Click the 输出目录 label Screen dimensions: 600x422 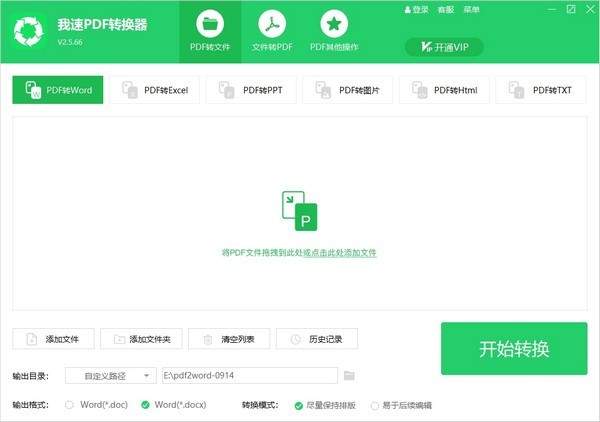pos(31,376)
